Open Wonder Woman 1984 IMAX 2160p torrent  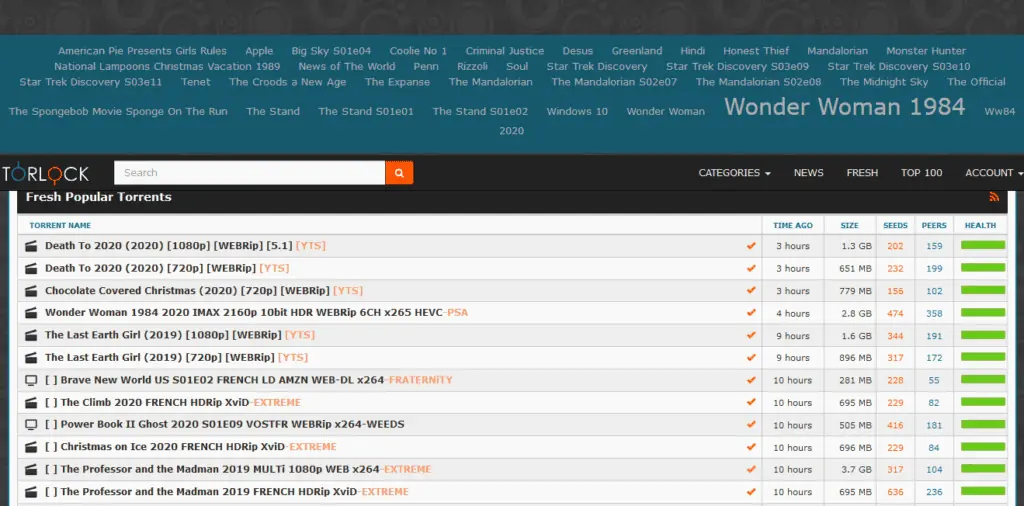click(256, 313)
